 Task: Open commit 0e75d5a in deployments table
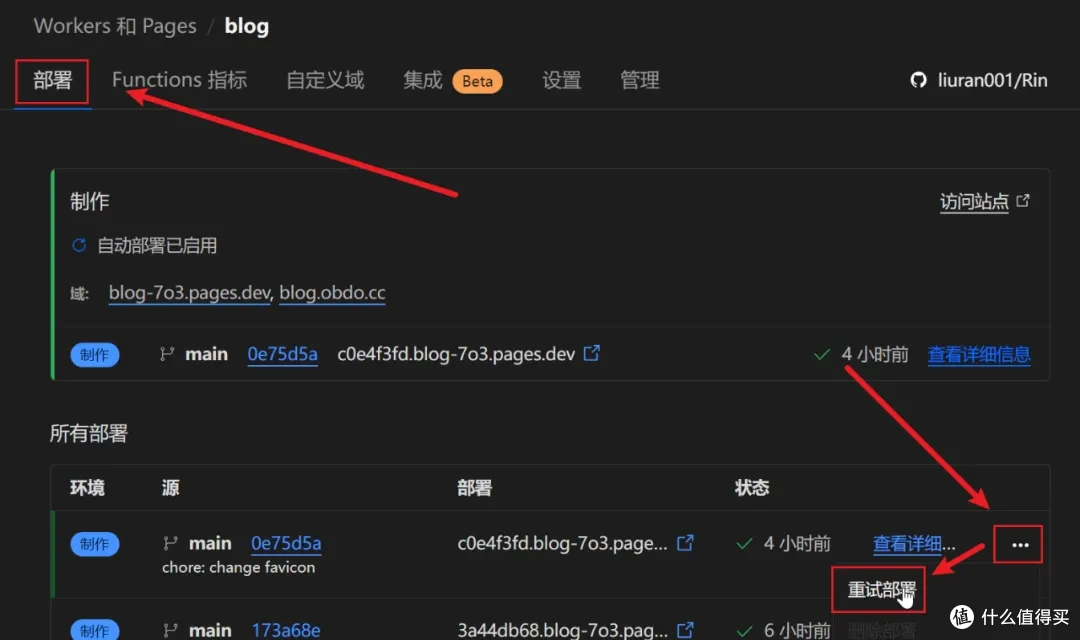(x=286, y=544)
